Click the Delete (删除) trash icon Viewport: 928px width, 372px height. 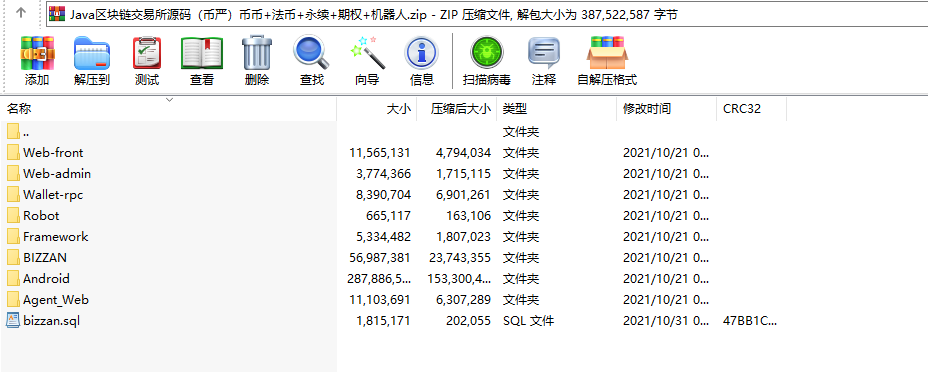tap(257, 61)
